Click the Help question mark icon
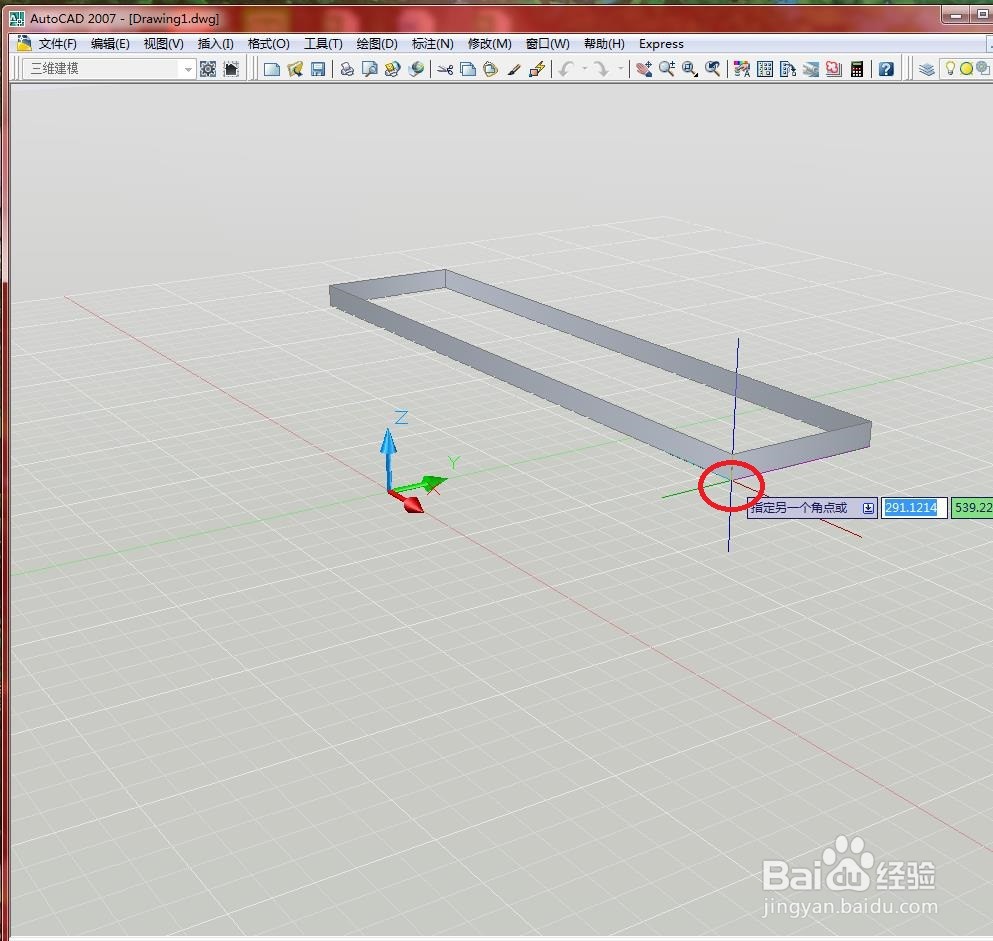This screenshot has width=993, height=941. 886,69
